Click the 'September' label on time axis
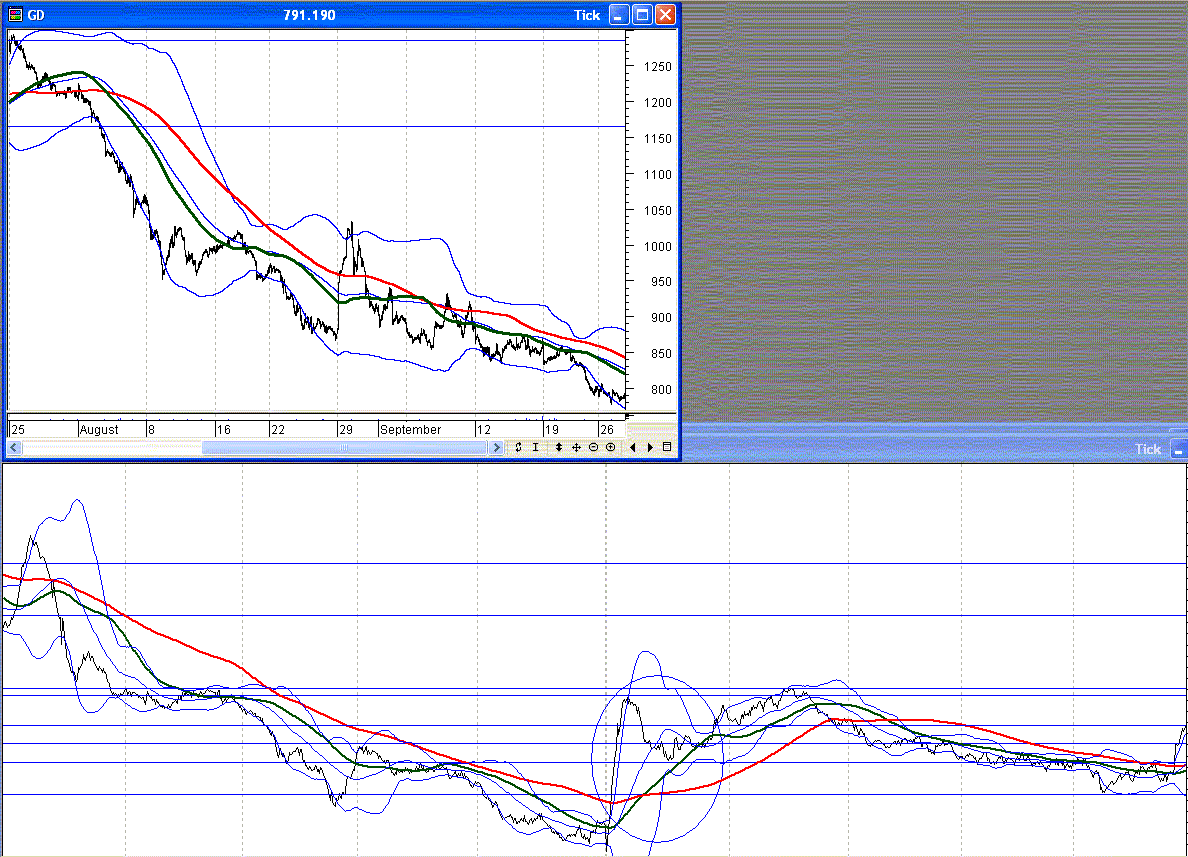 (x=410, y=430)
